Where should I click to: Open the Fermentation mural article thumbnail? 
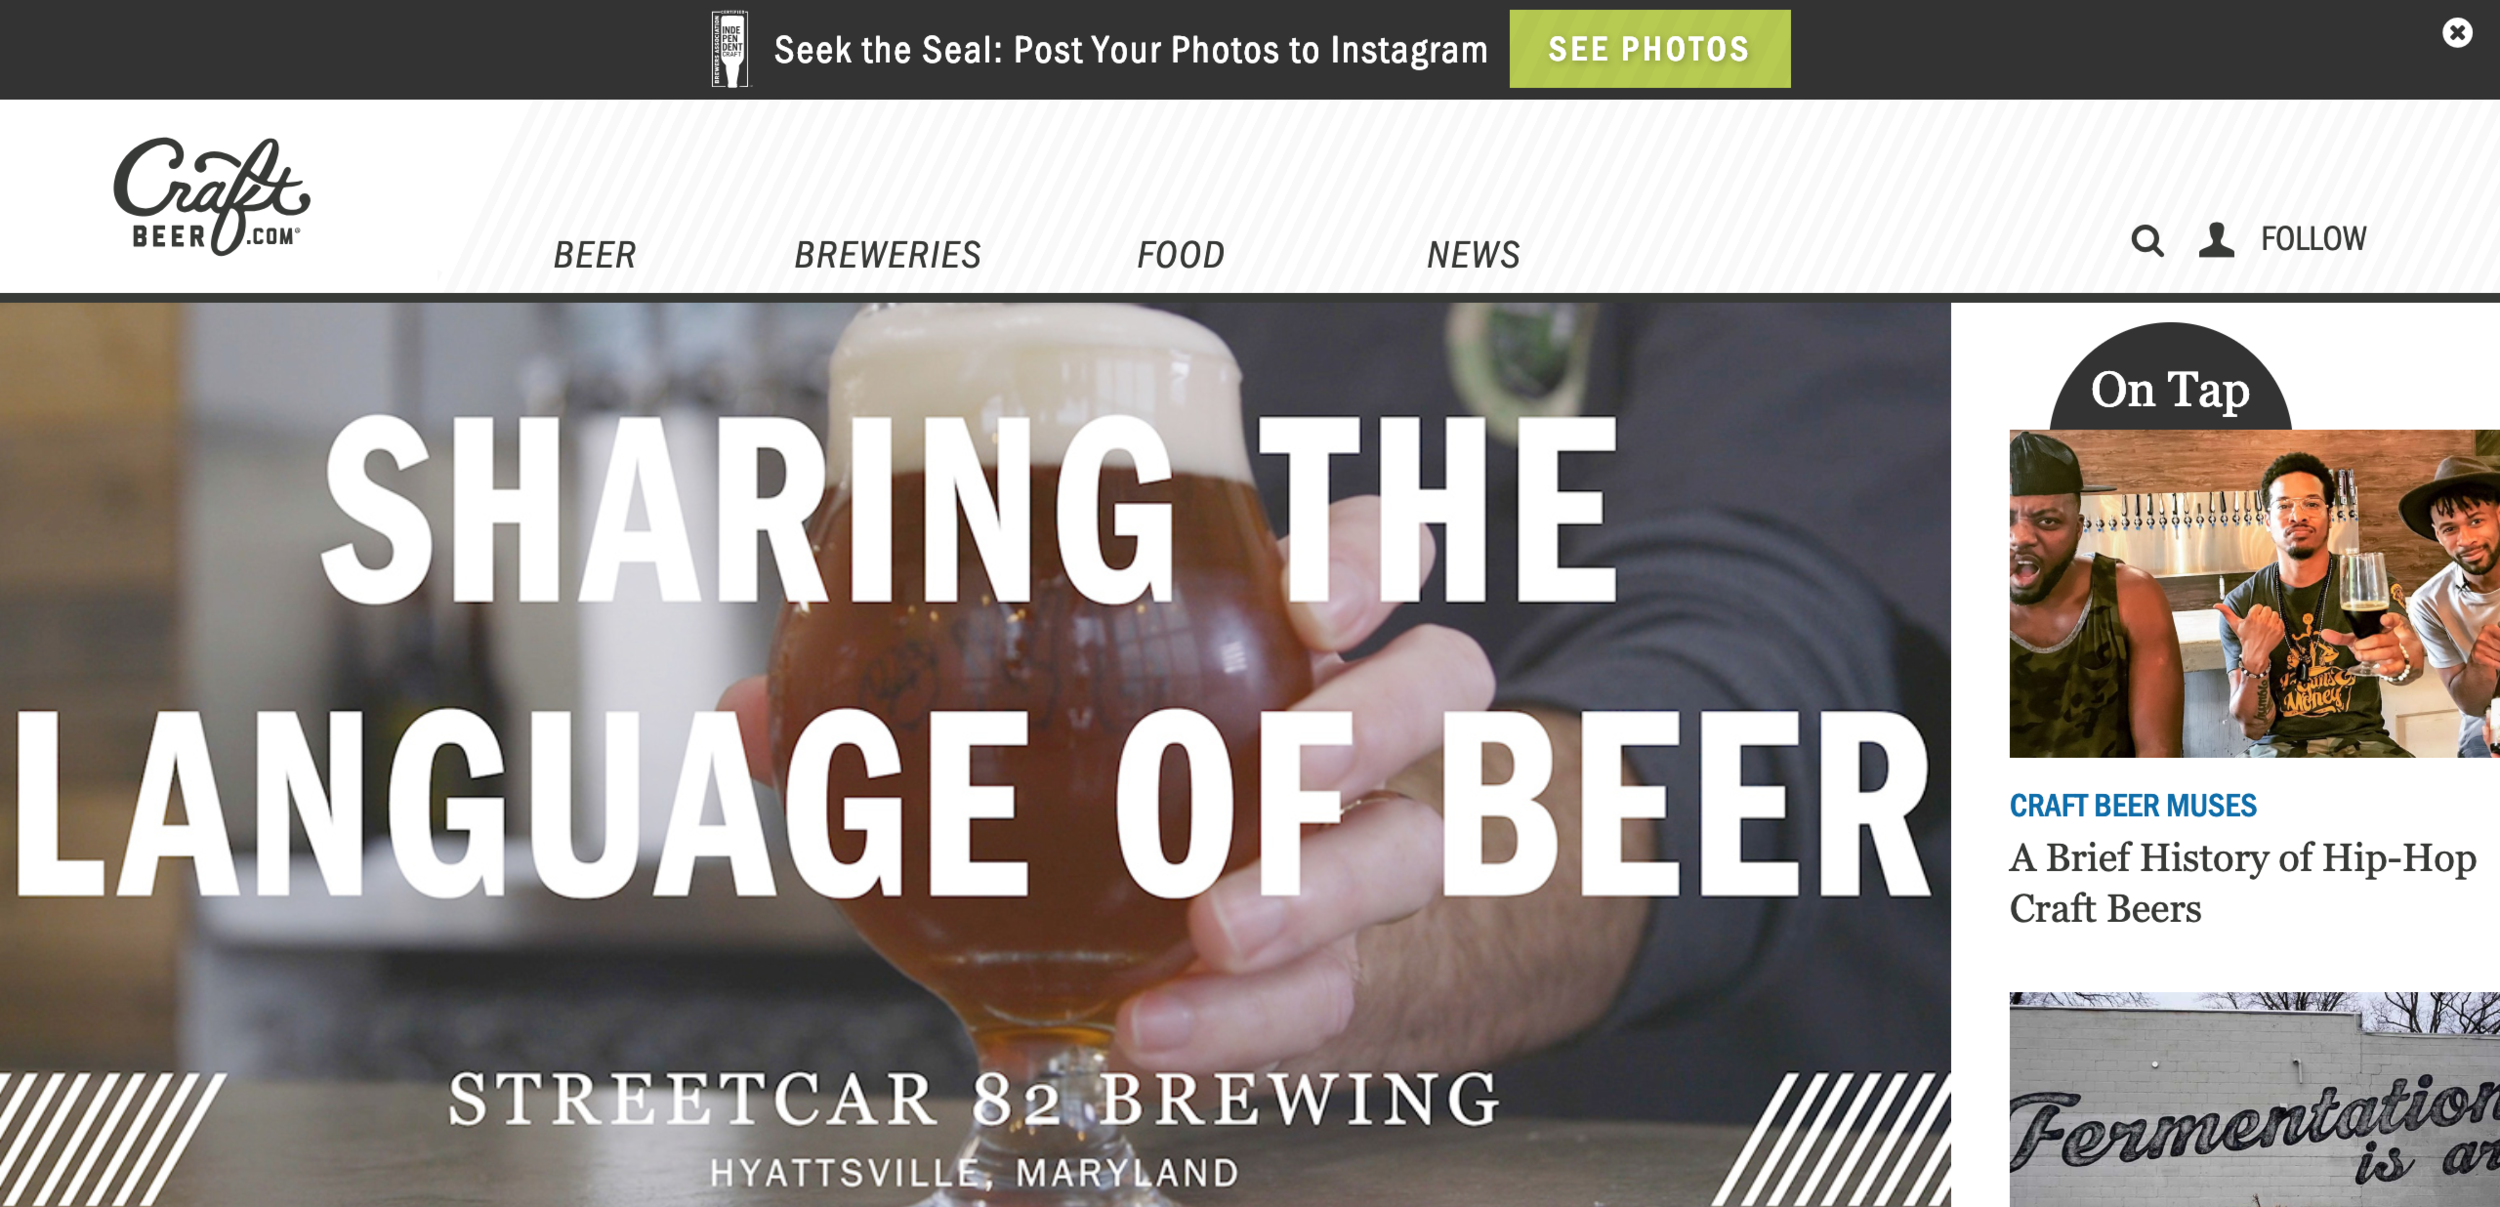(2255, 1099)
